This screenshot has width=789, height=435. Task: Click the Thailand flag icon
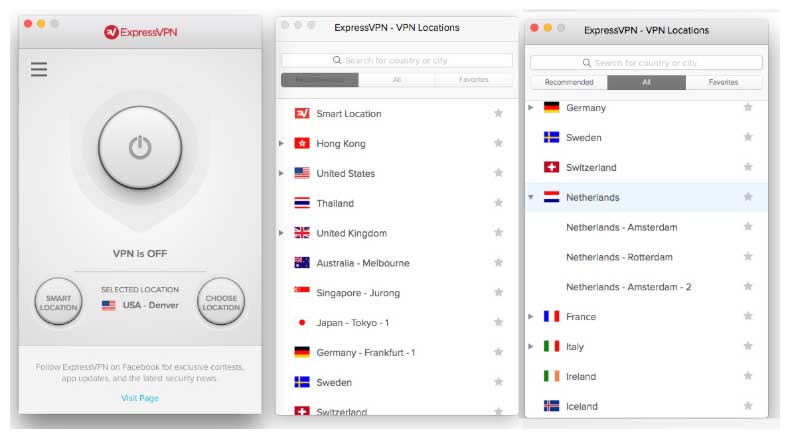[302, 203]
